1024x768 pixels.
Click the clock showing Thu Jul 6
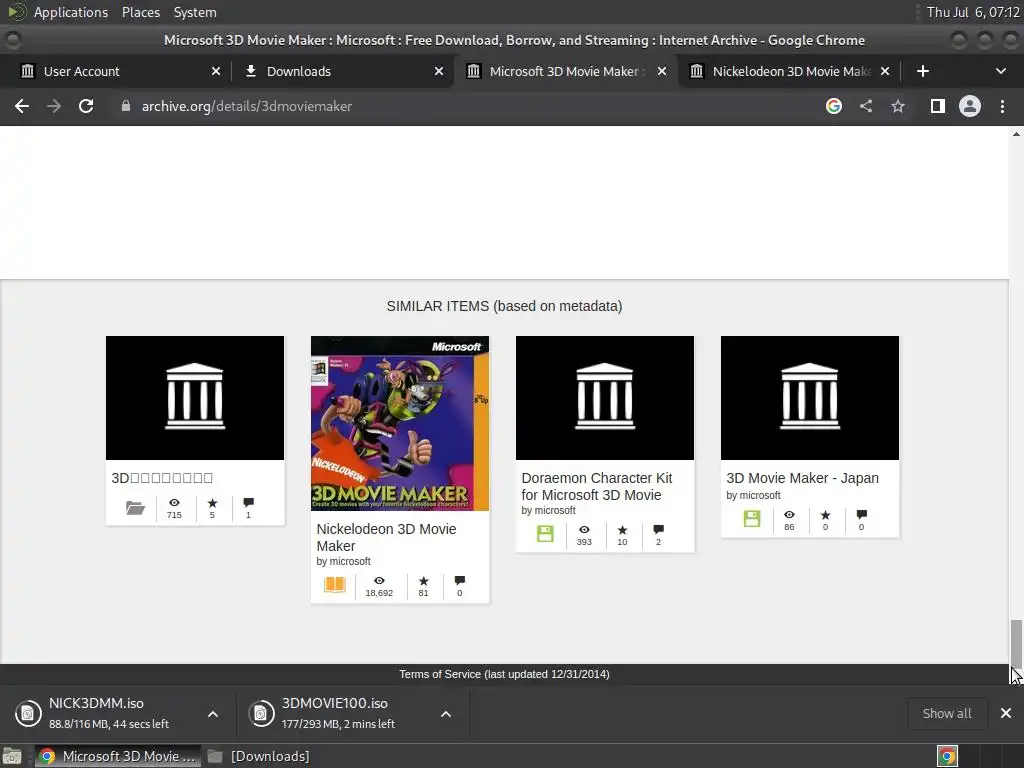972,12
